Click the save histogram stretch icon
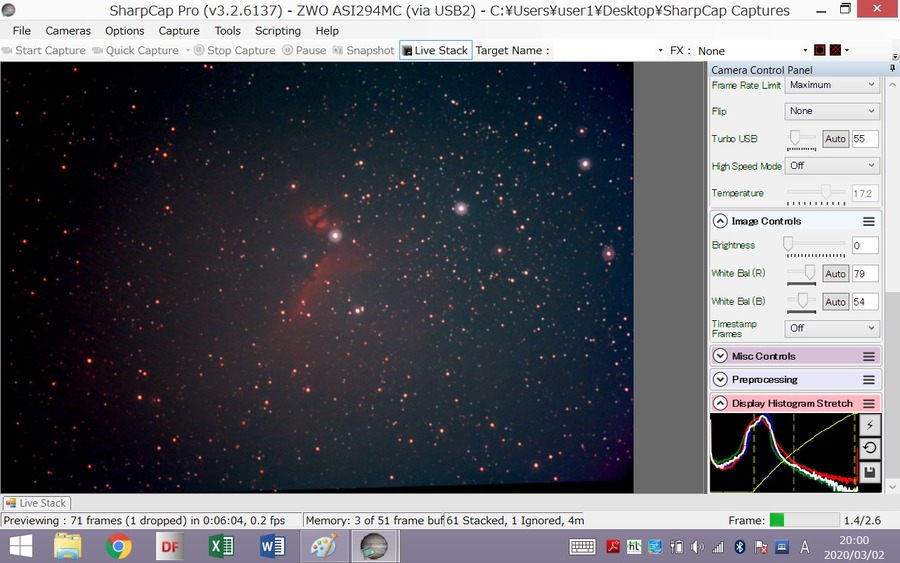Viewport: 900px width, 563px height. 870,472
